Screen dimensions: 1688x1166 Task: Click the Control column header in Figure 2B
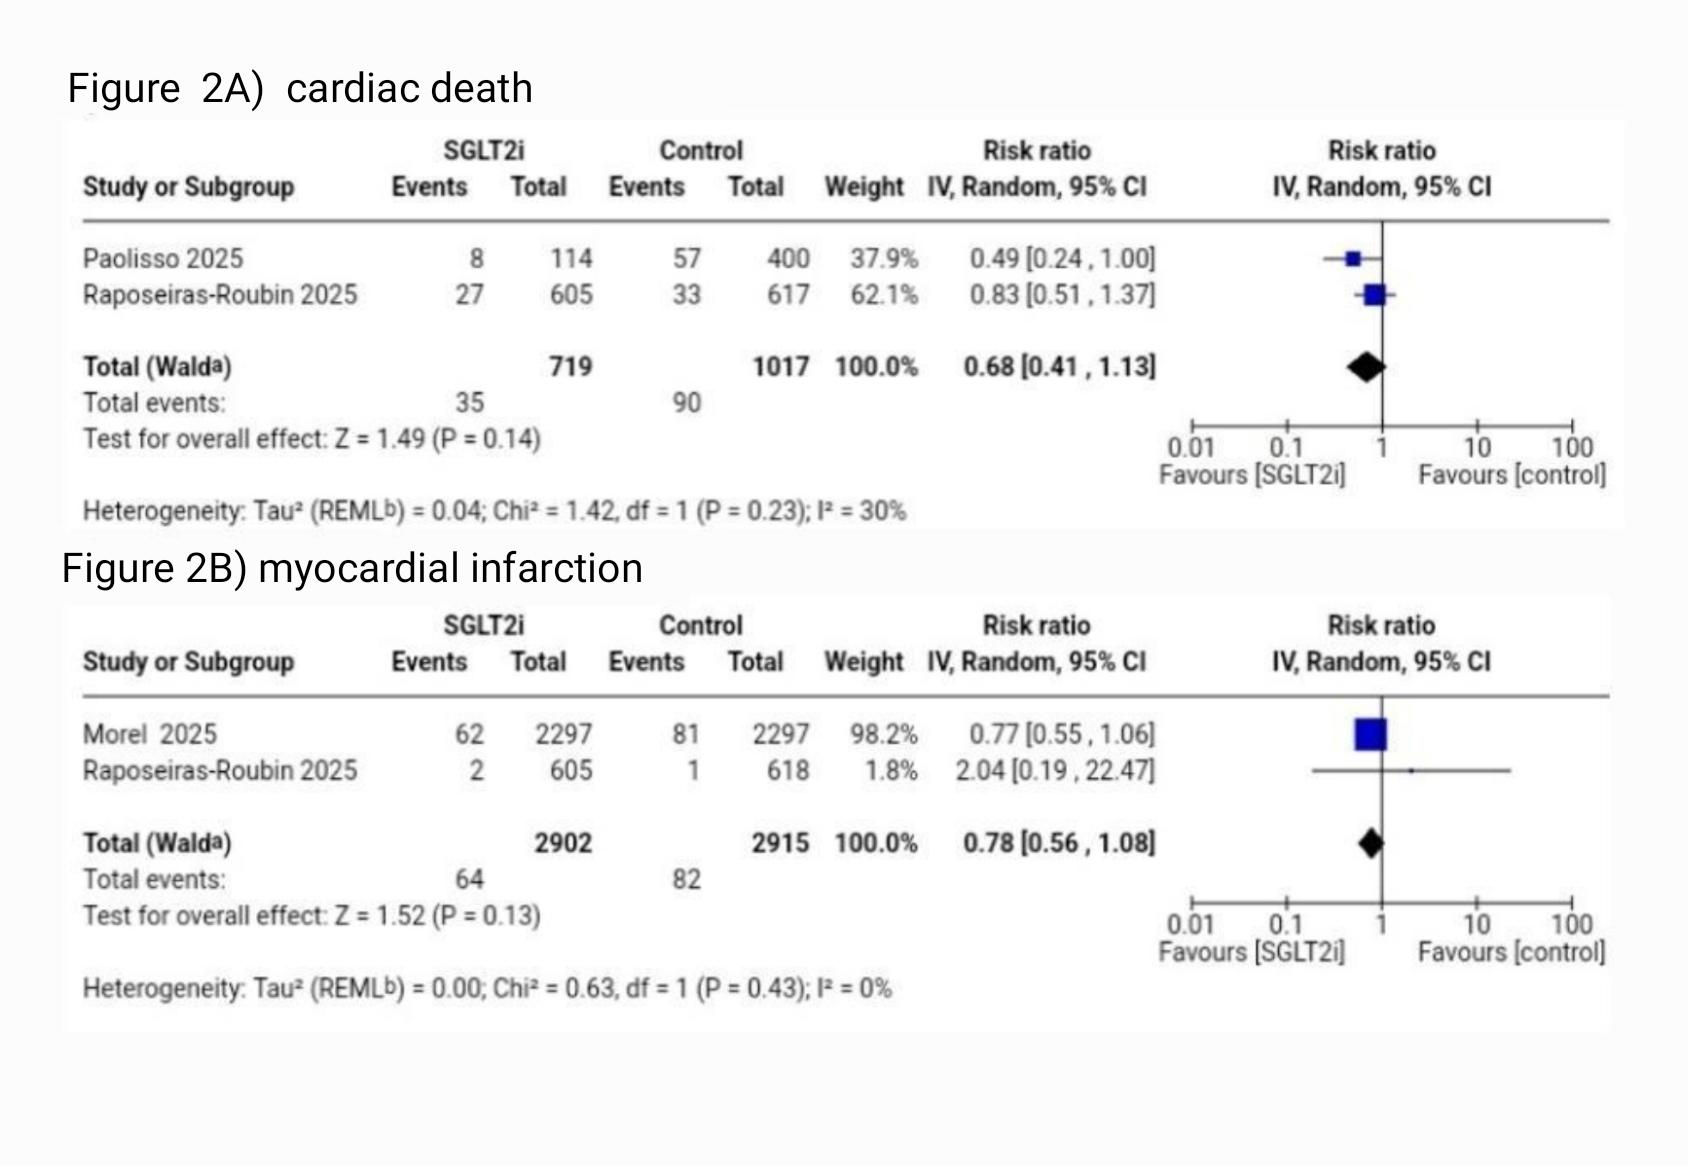[701, 626]
